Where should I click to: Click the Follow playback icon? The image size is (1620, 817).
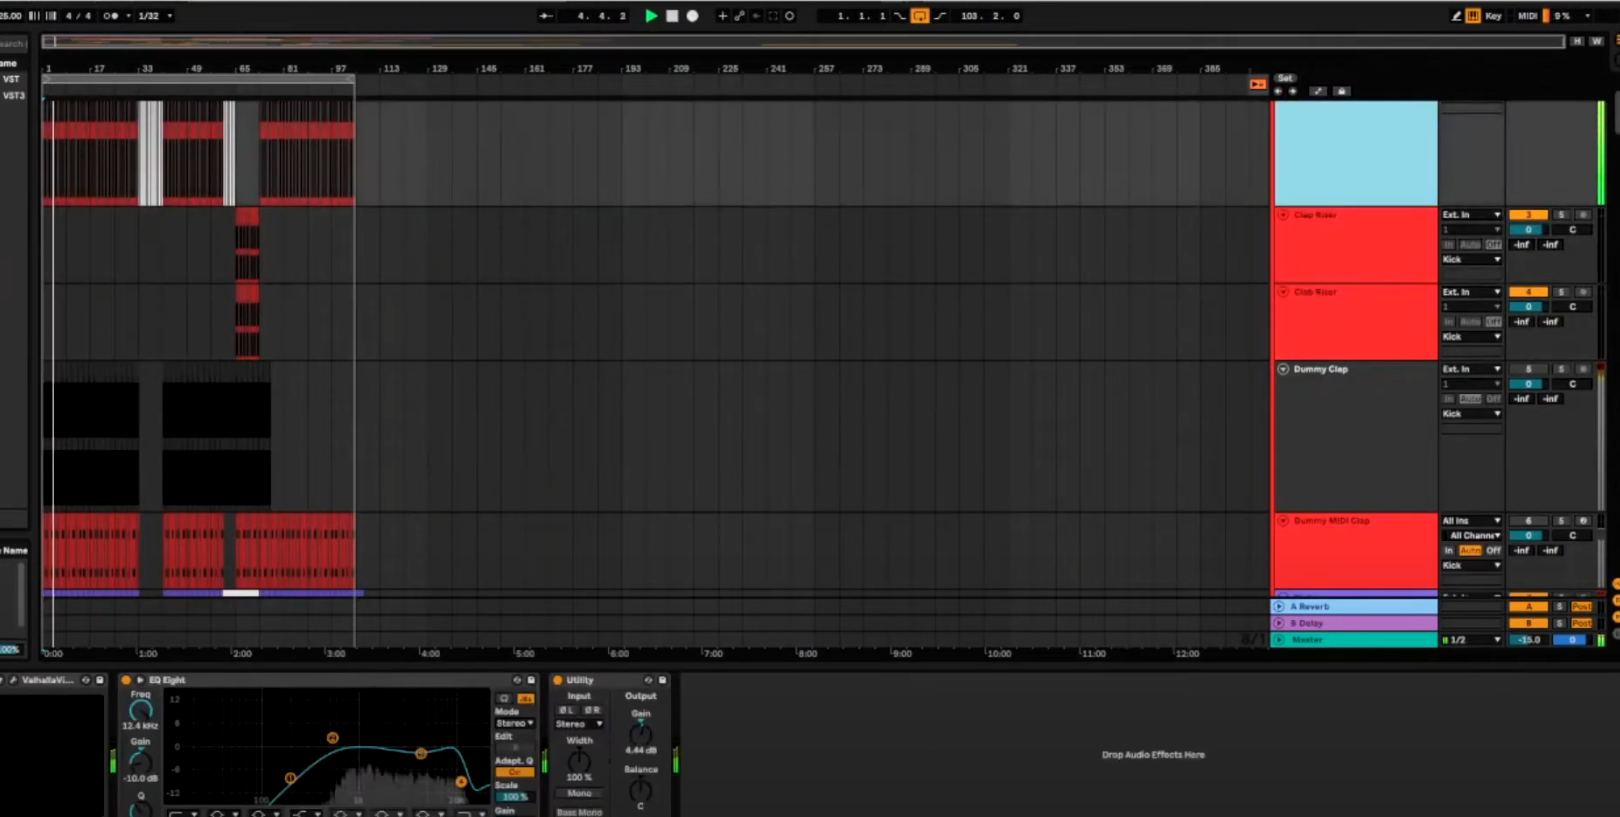point(546,16)
